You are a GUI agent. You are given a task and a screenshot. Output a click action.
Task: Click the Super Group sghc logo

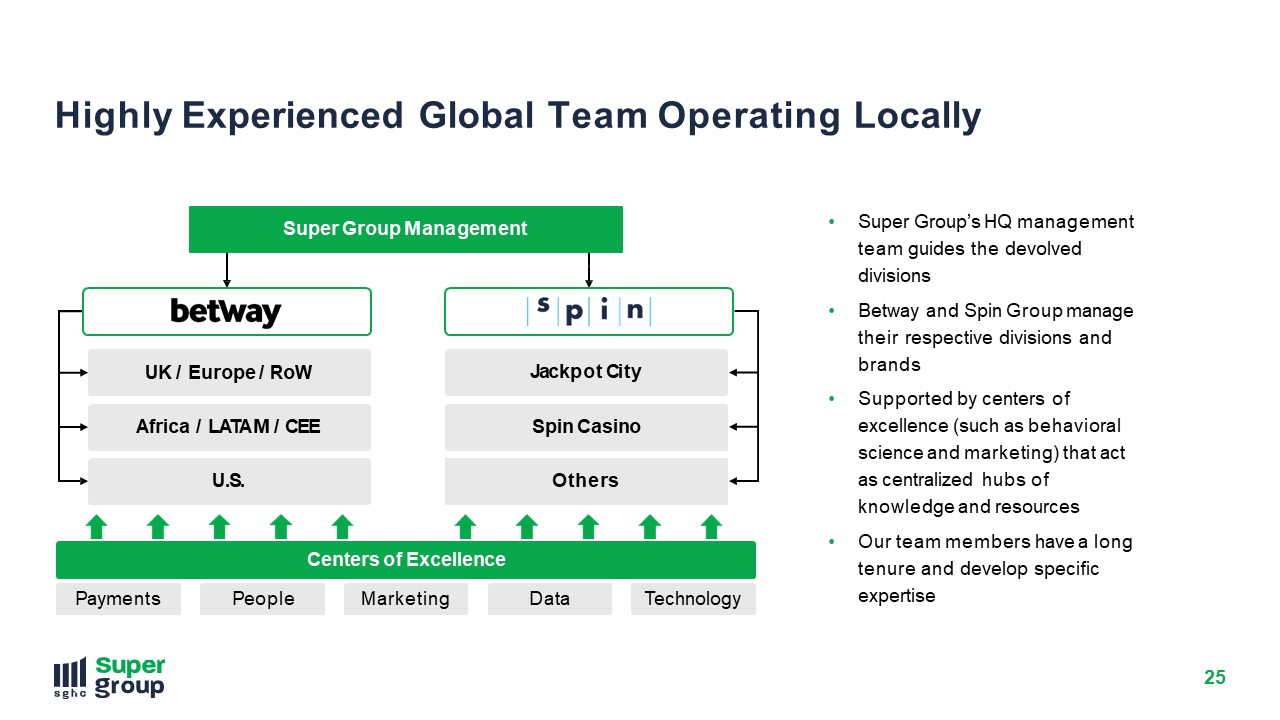point(109,677)
